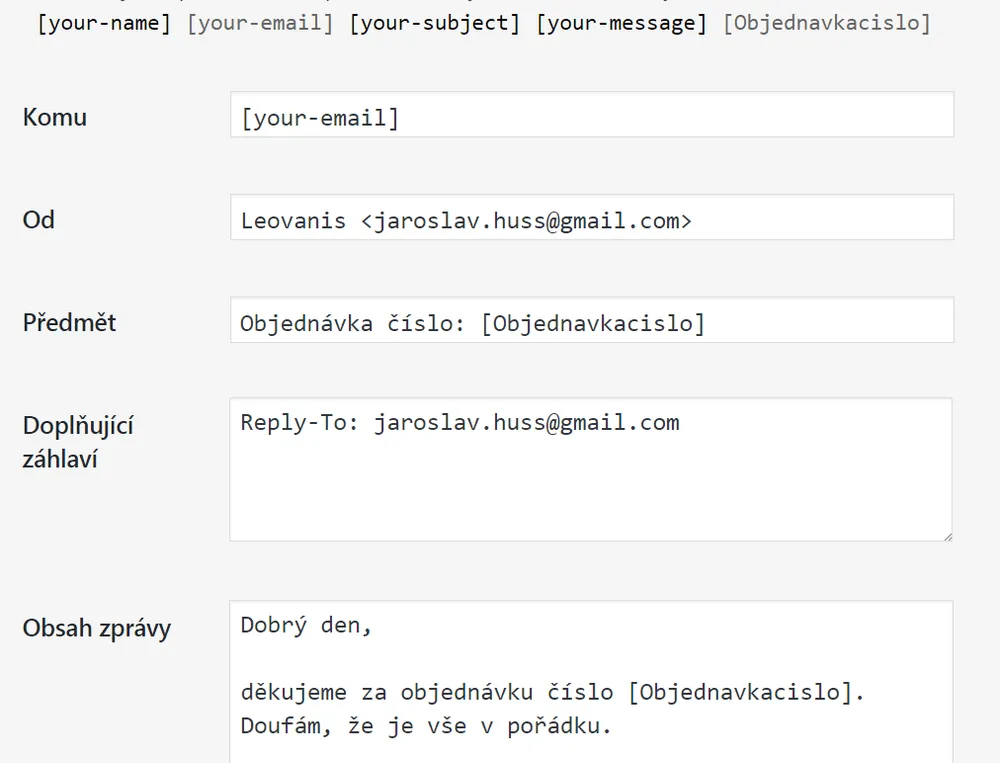The width and height of the screenshot is (1000, 763).
Task: Click the Předmět field label
Action: tap(70, 323)
